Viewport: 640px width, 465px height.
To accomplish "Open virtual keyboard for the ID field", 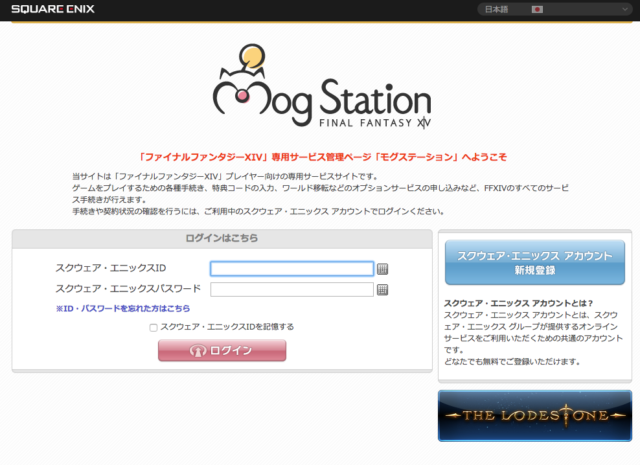I will (x=382, y=268).
